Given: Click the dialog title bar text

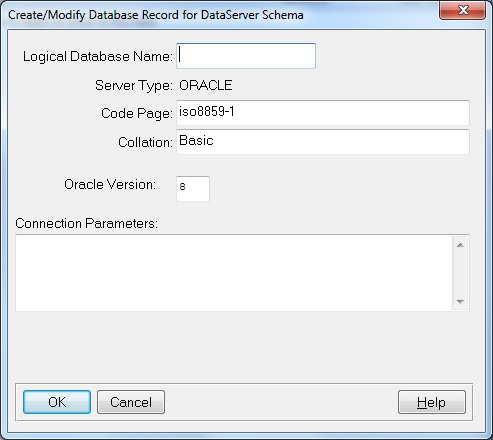Looking at the screenshot, I should 156,15.
